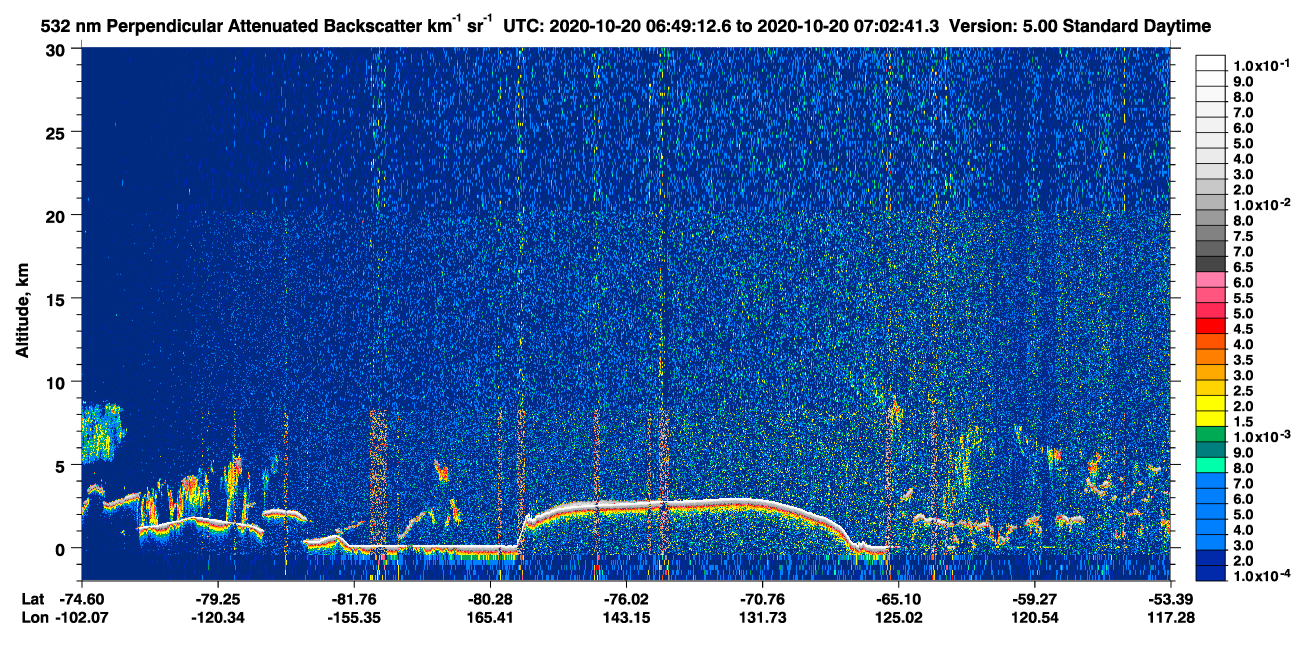The image size is (1300, 667).
Task: Click the colorbar label "5.5"
Action: click(1243, 298)
